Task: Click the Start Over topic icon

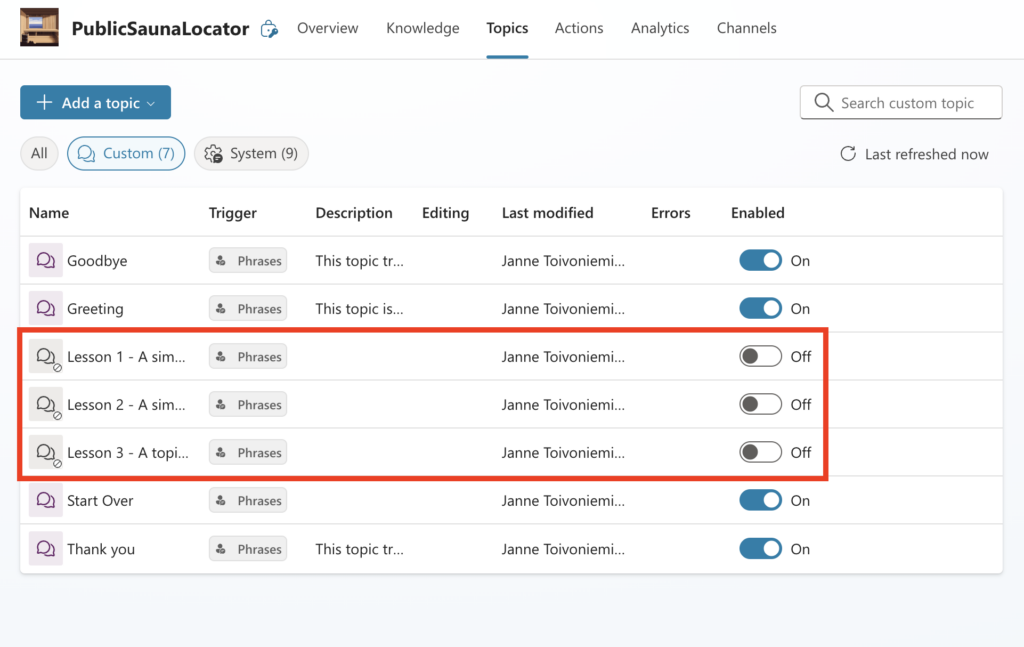Action: [x=46, y=501]
